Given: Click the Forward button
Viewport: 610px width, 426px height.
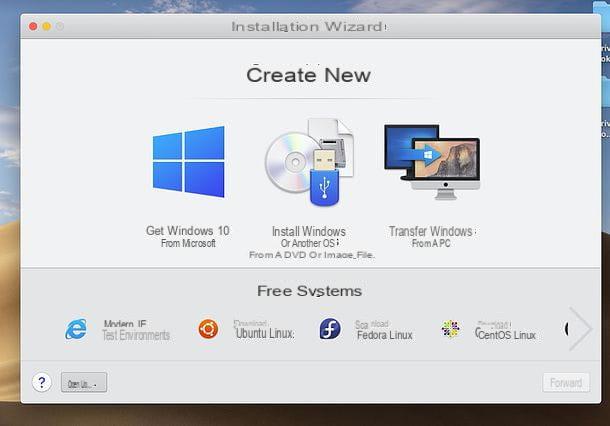Looking at the screenshot, I should point(566,383).
